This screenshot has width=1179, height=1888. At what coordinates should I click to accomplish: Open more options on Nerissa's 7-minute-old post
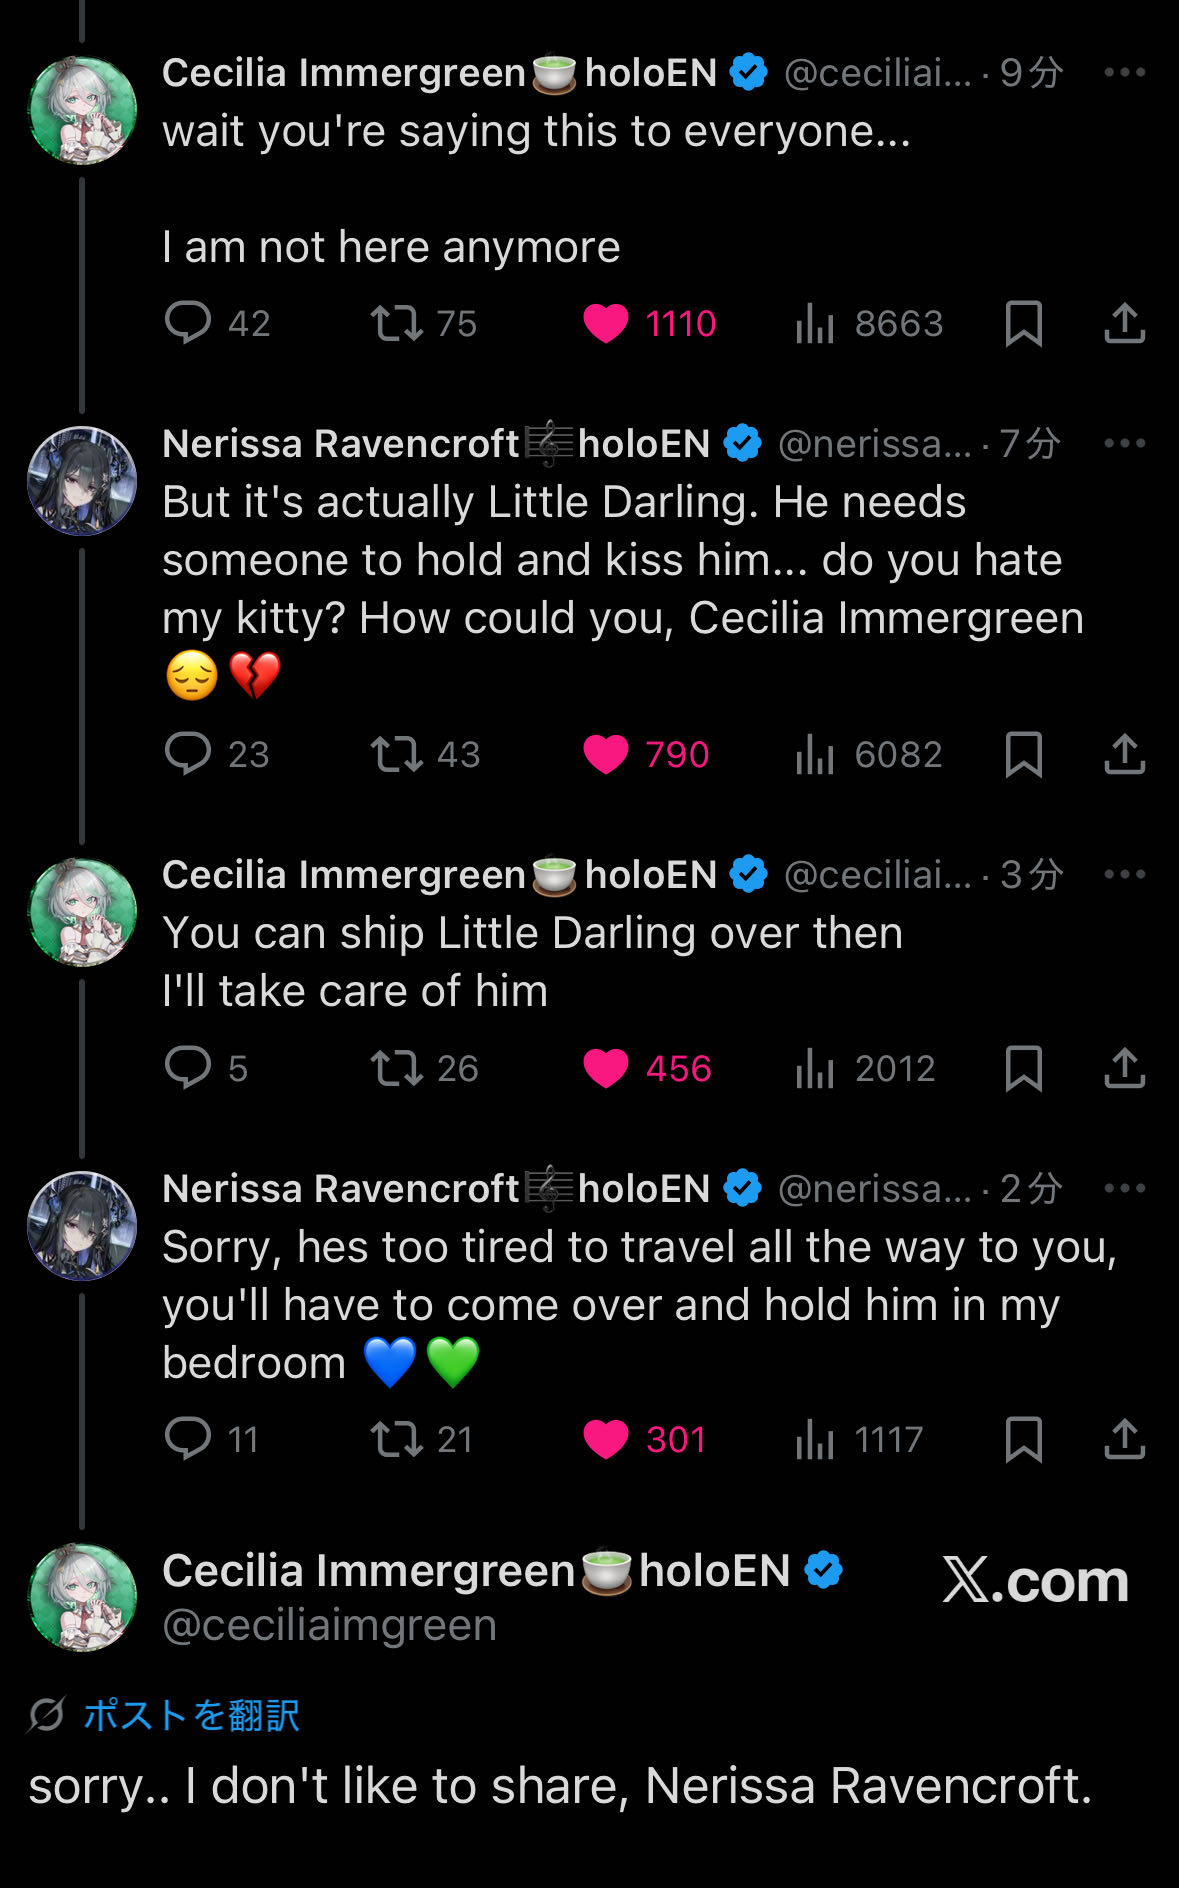pos(1124,443)
